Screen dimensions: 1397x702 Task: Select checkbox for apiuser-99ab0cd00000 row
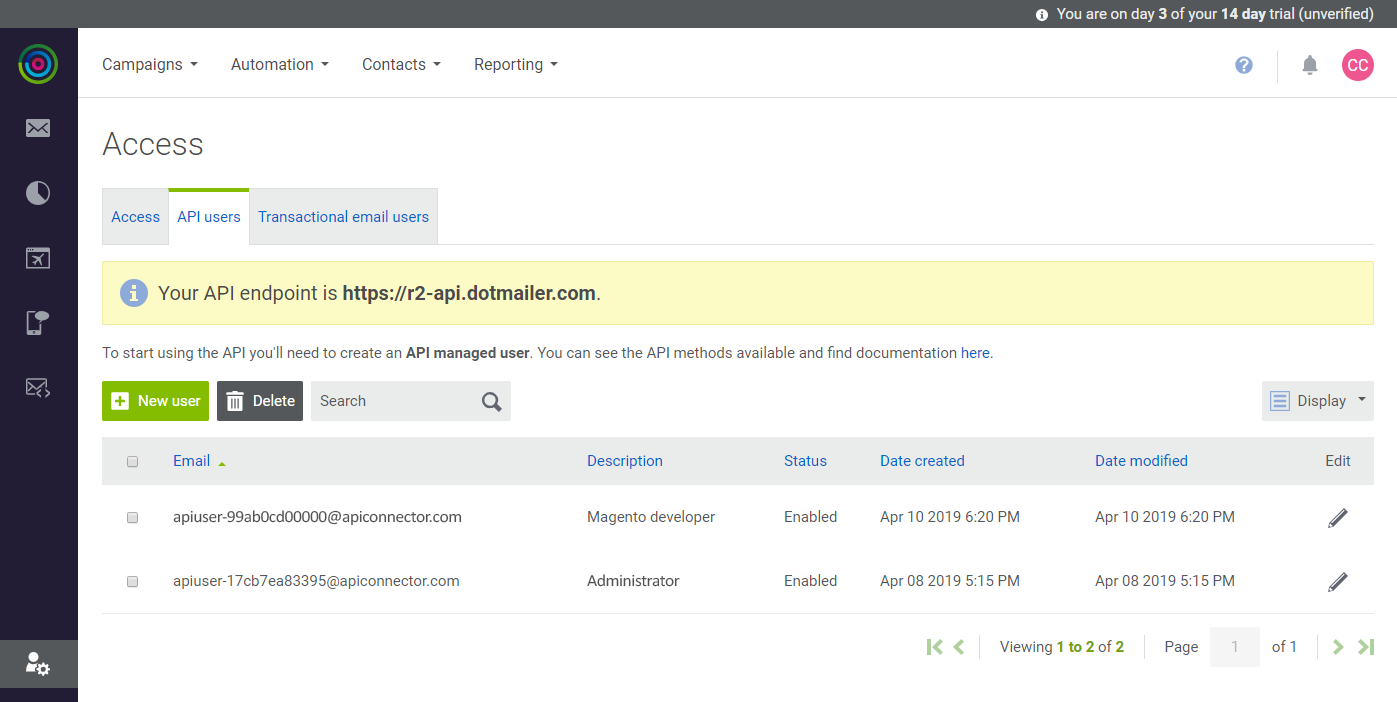(132, 518)
